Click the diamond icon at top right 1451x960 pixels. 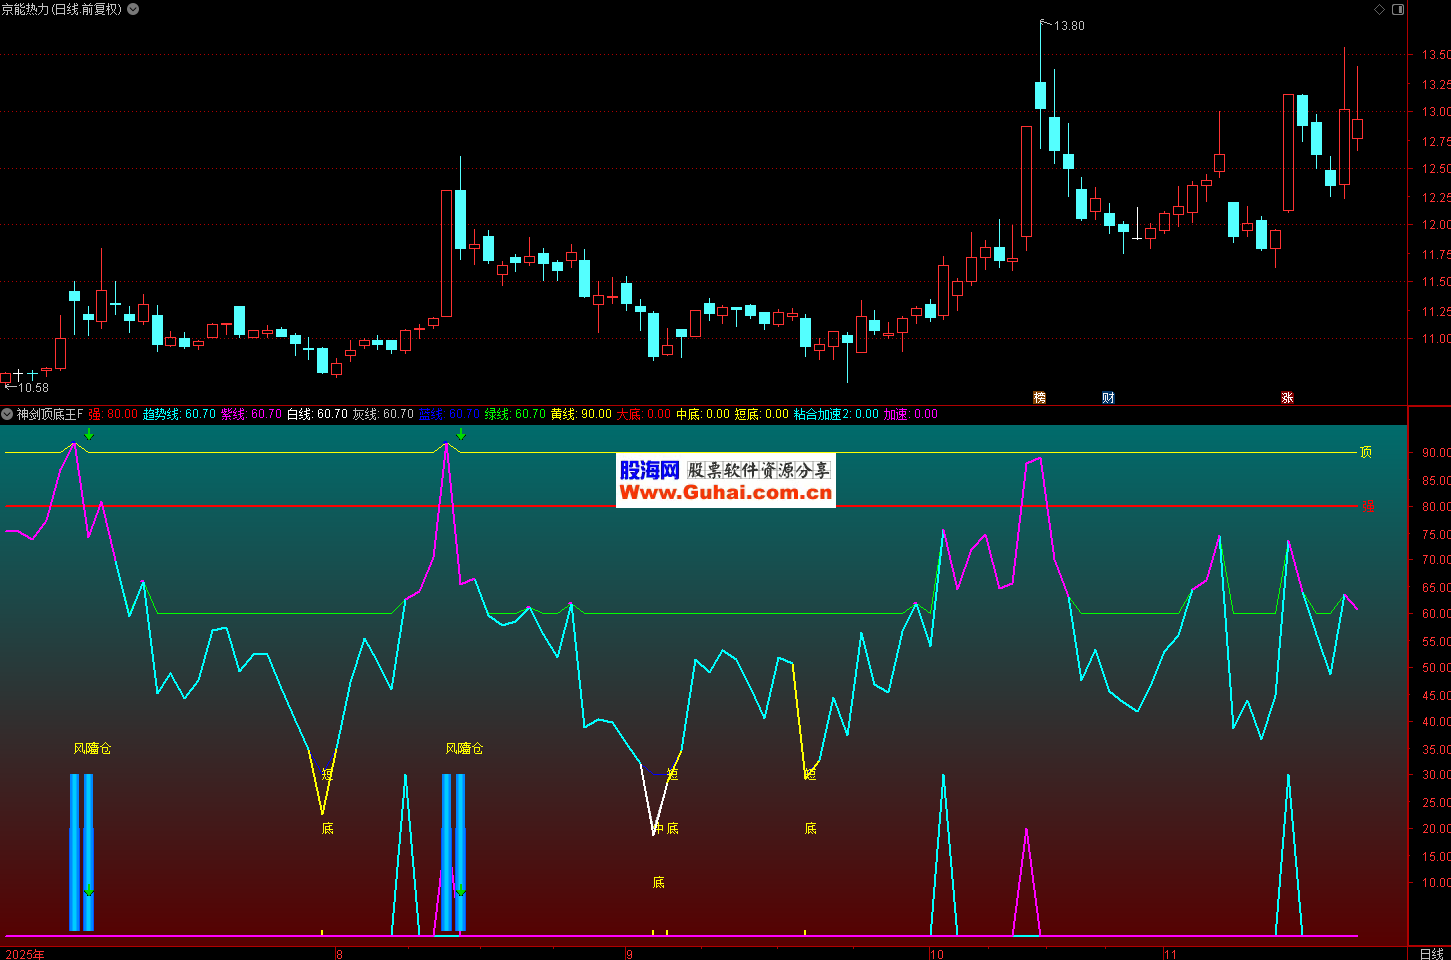click(x=1380, y=9)
